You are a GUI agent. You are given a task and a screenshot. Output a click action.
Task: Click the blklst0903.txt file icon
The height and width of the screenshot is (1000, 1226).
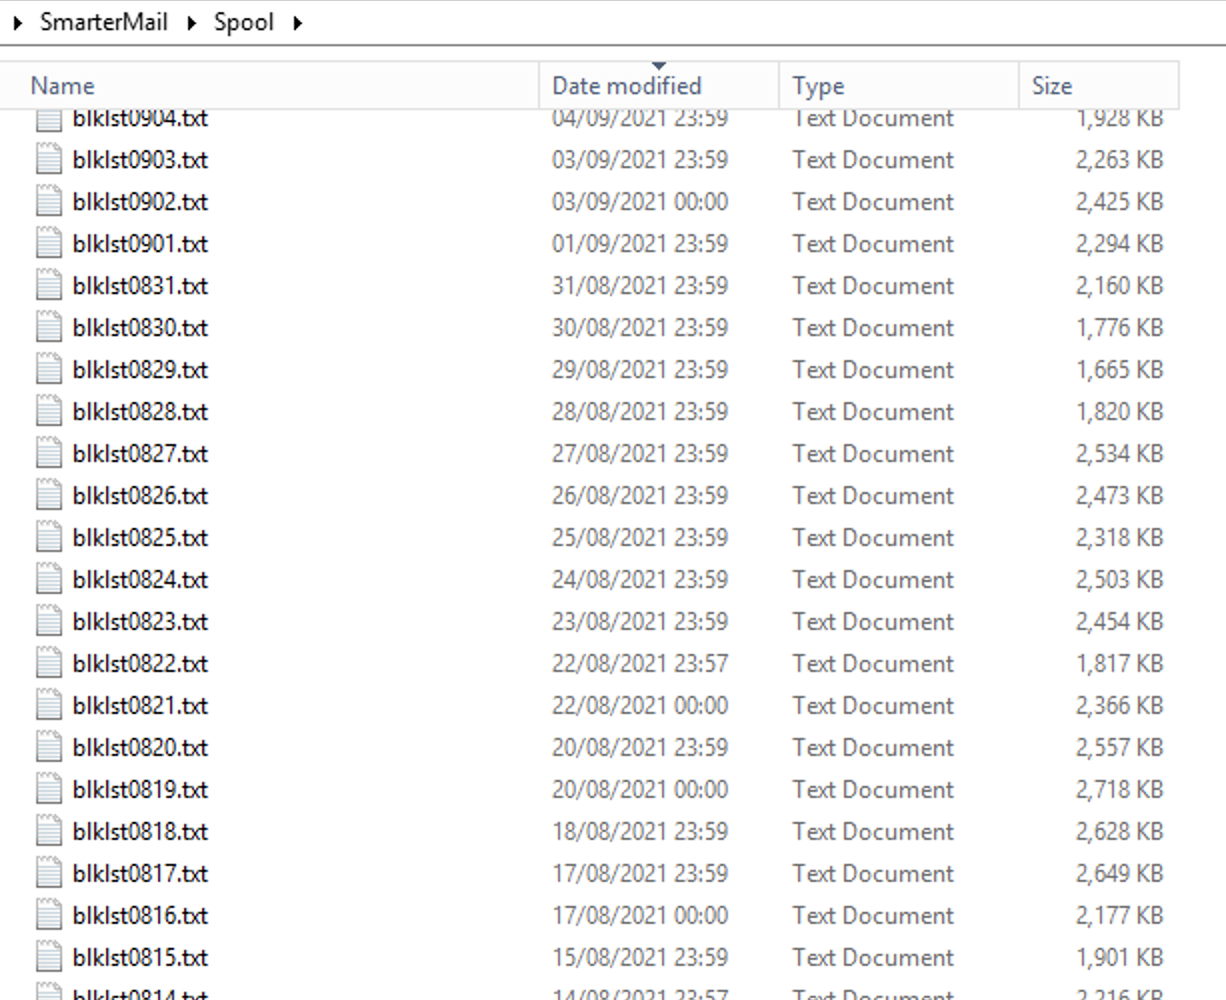[49, 160]
